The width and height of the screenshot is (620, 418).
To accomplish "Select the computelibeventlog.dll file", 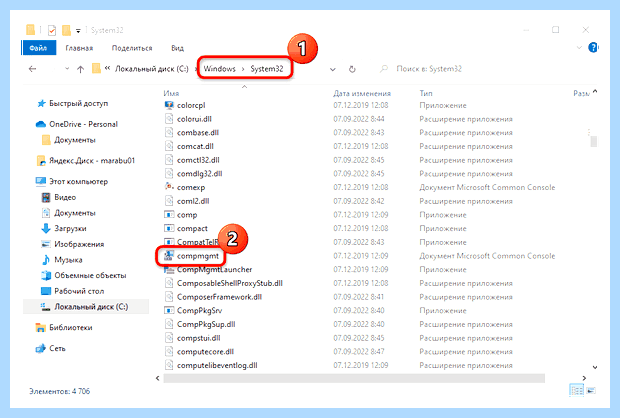I will click(217, 365).
